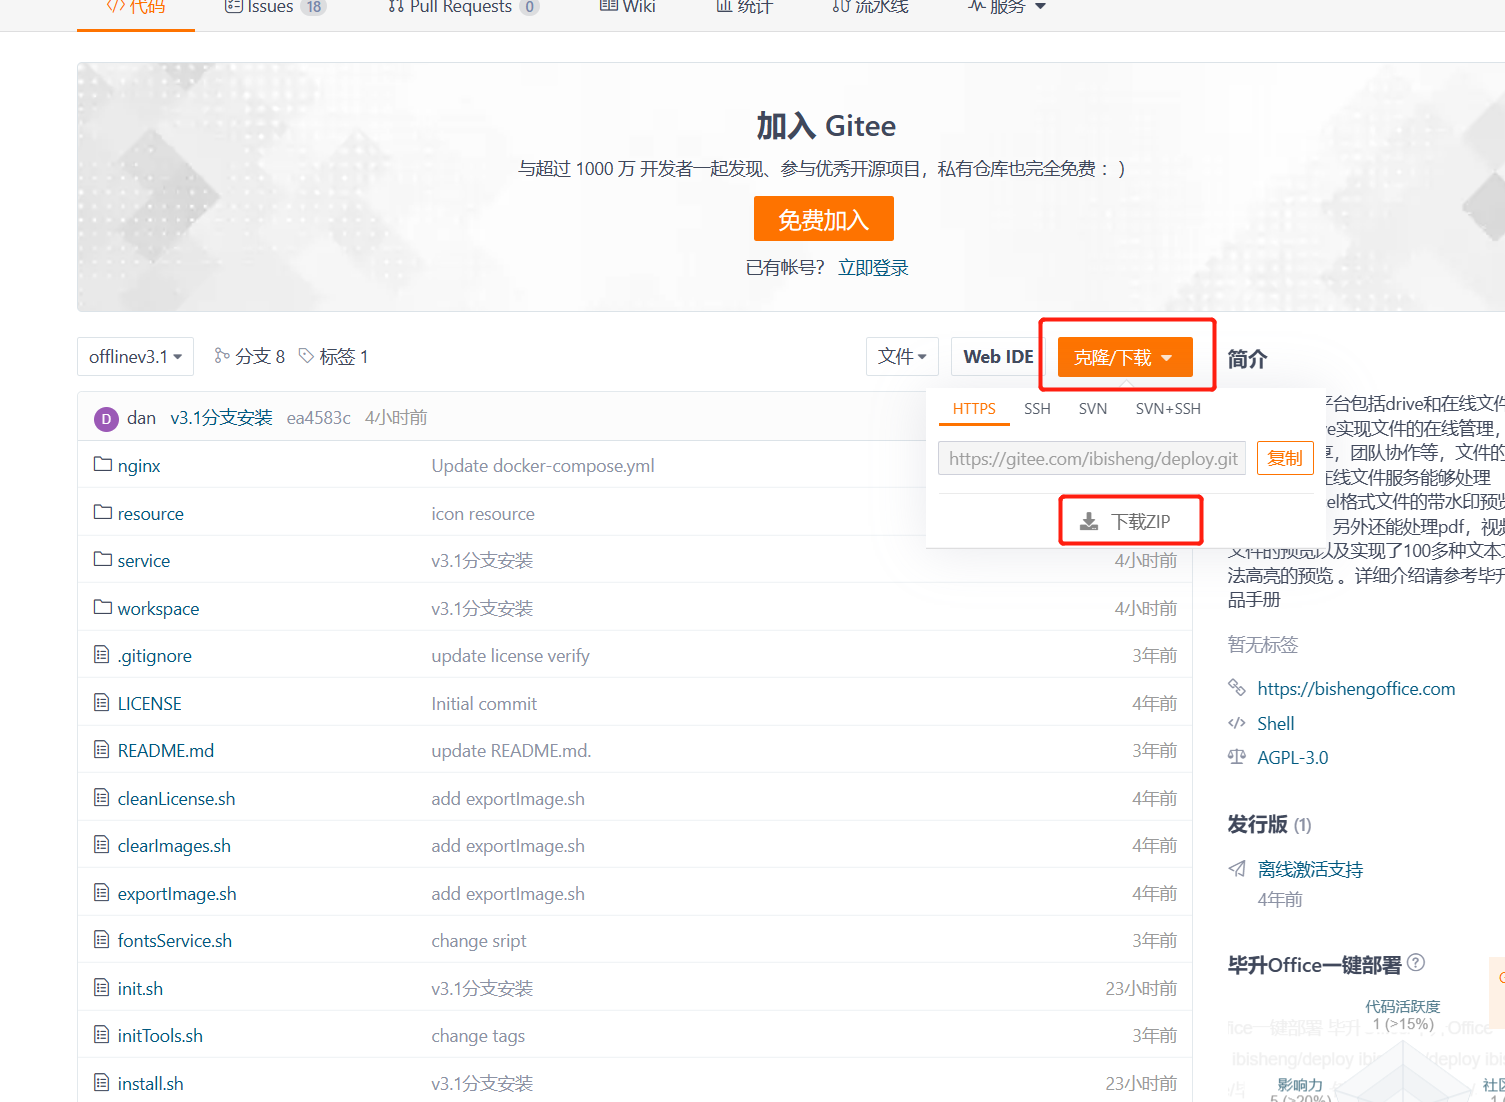Viewport: 1505px width, 1102px height.
Task: Click the LICENSE file icon
Action: coord(101,703)
